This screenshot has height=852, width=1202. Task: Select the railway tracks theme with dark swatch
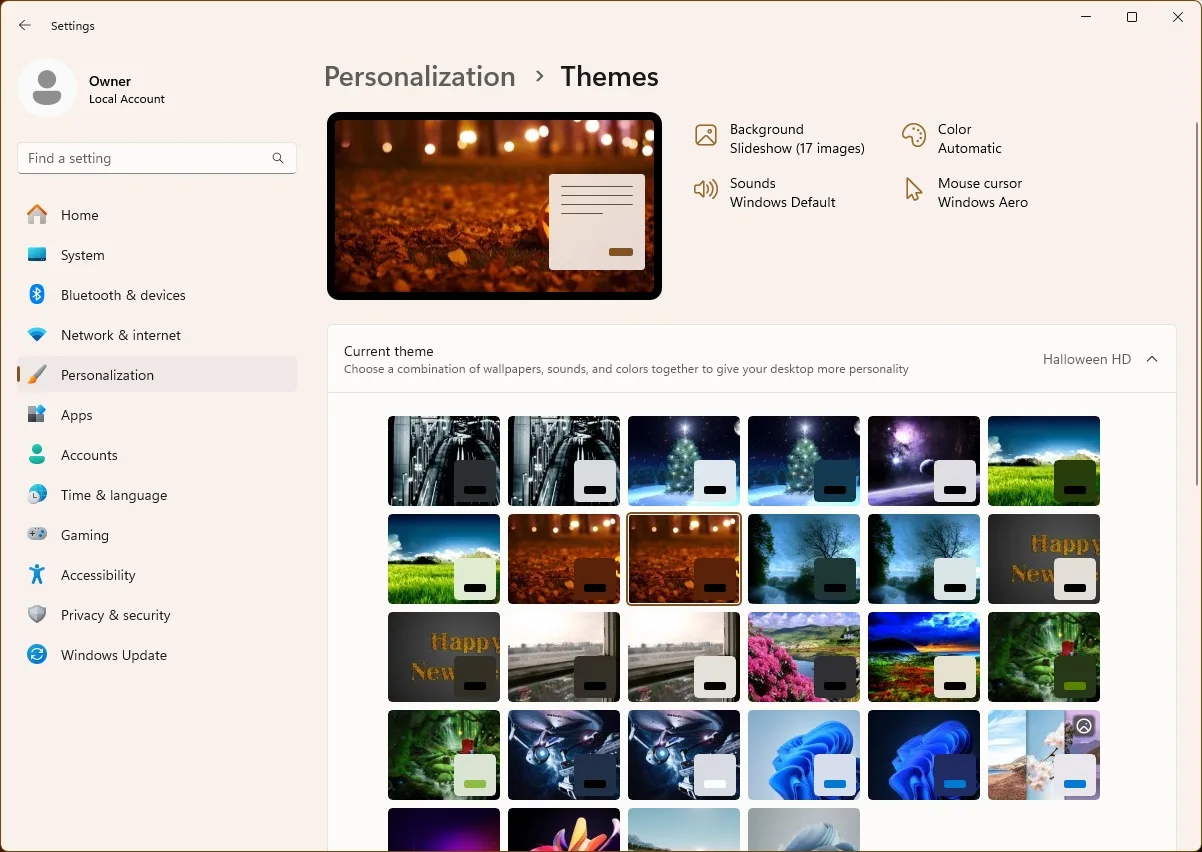coord(444,461)
